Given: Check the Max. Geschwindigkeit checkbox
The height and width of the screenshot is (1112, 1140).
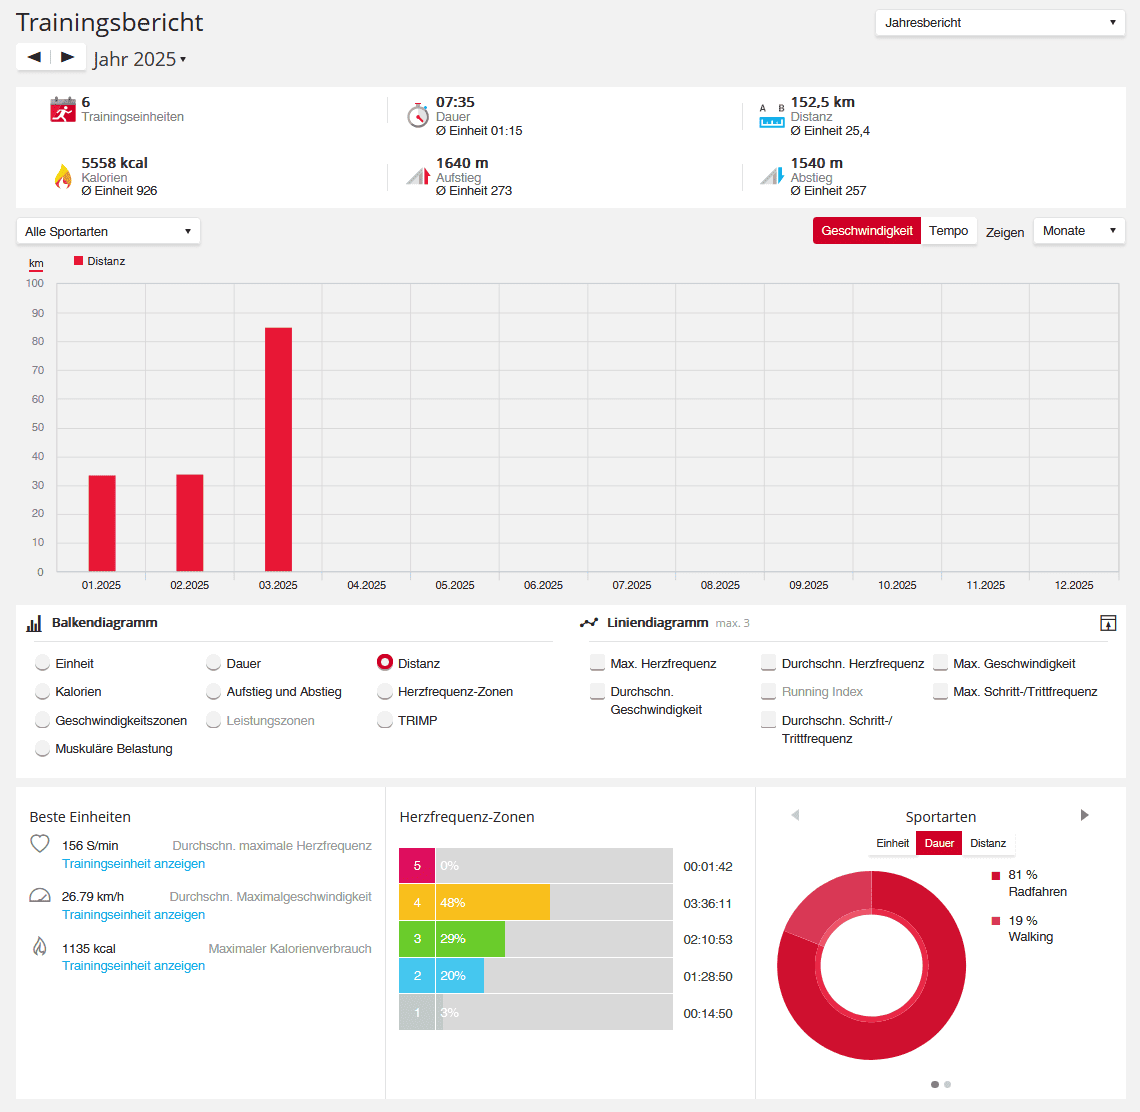Looking at the screenshot, I should (x=940, y=663).
